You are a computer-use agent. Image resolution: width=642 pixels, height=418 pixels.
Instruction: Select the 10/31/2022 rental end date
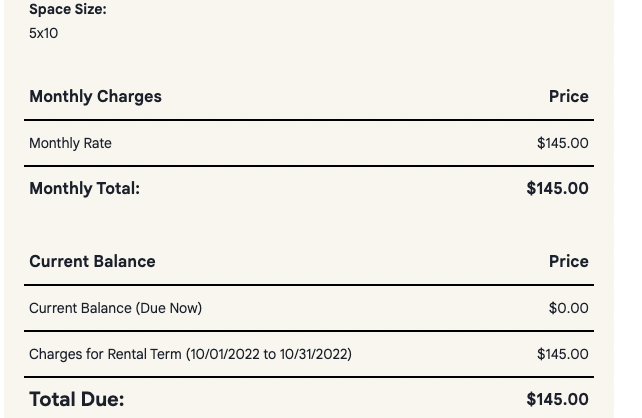pyautogui.click(x=313, y=354)
